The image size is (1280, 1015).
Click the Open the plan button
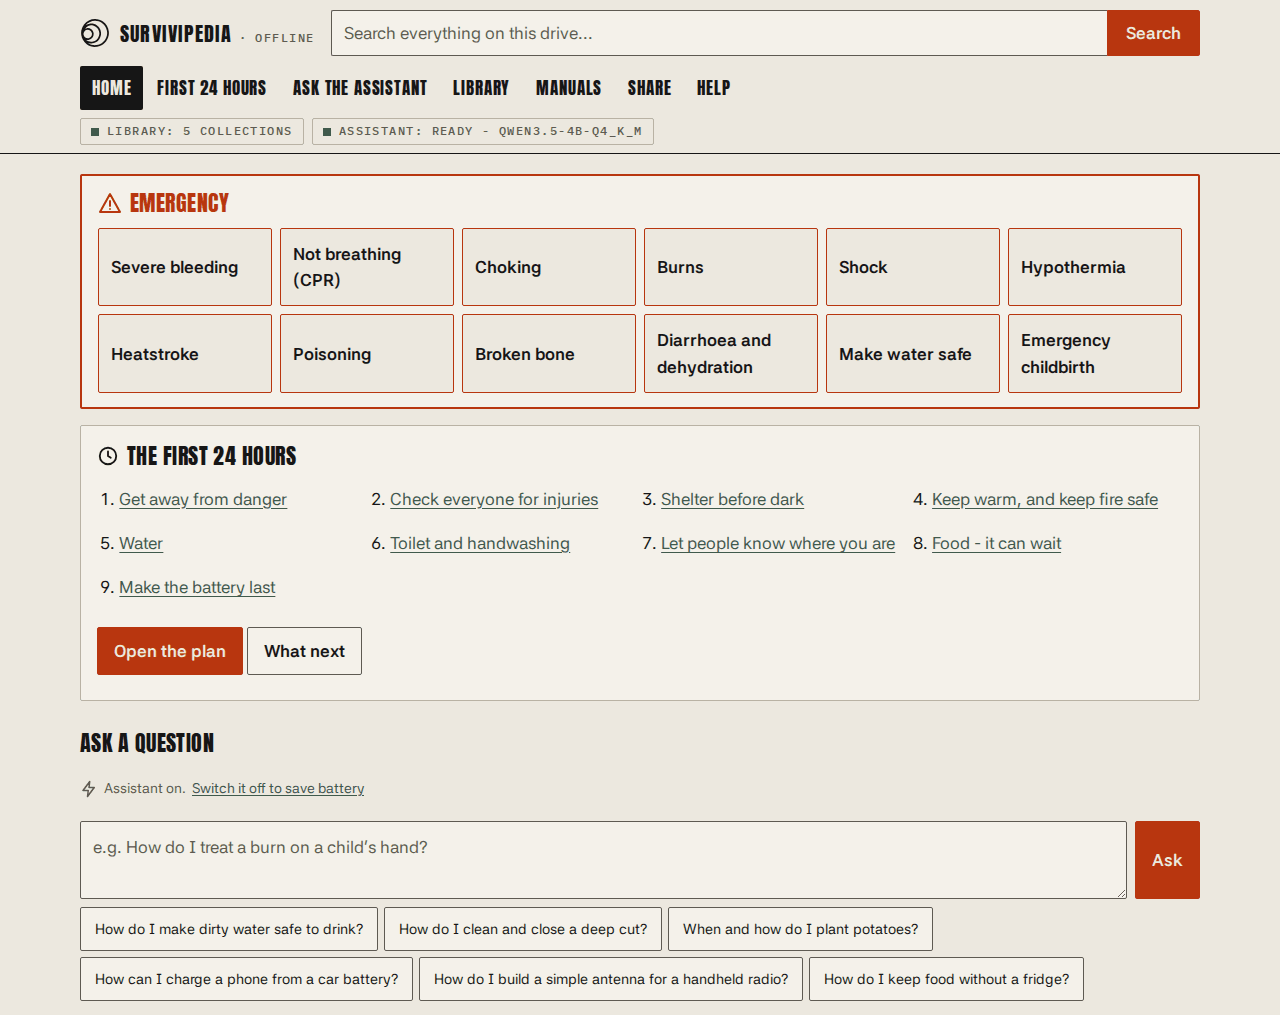pos(170,651)
